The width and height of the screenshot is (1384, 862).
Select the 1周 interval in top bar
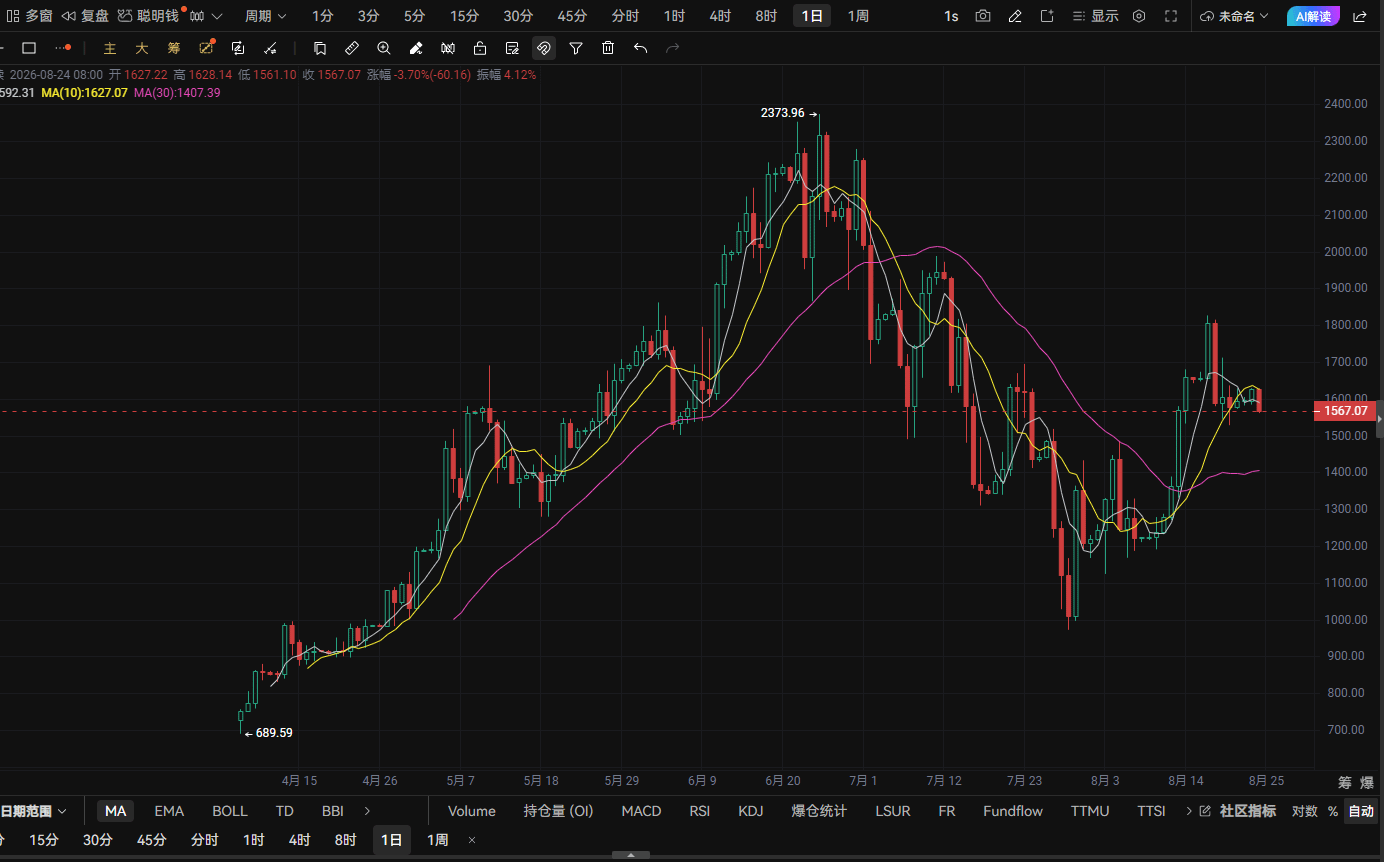858,16
